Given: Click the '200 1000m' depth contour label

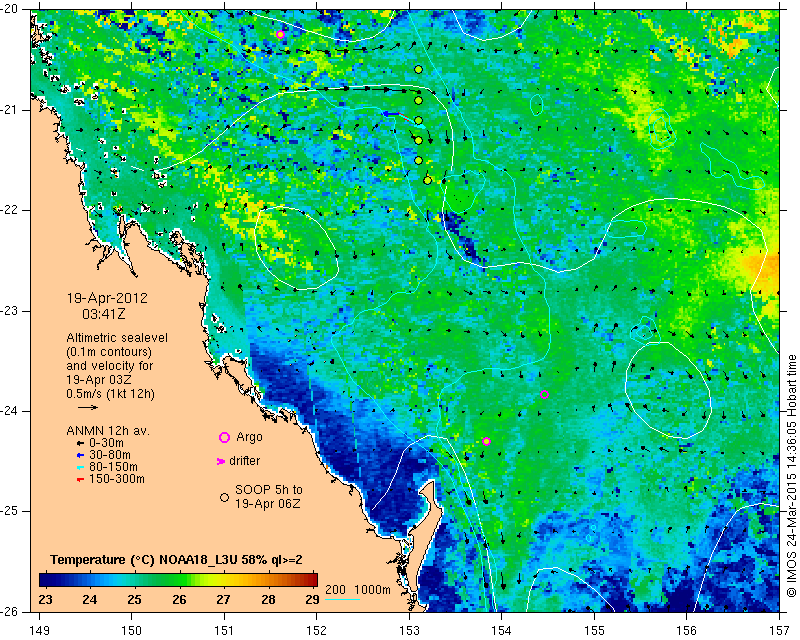Looking at the screenshot, I should [x=358, y=590].
